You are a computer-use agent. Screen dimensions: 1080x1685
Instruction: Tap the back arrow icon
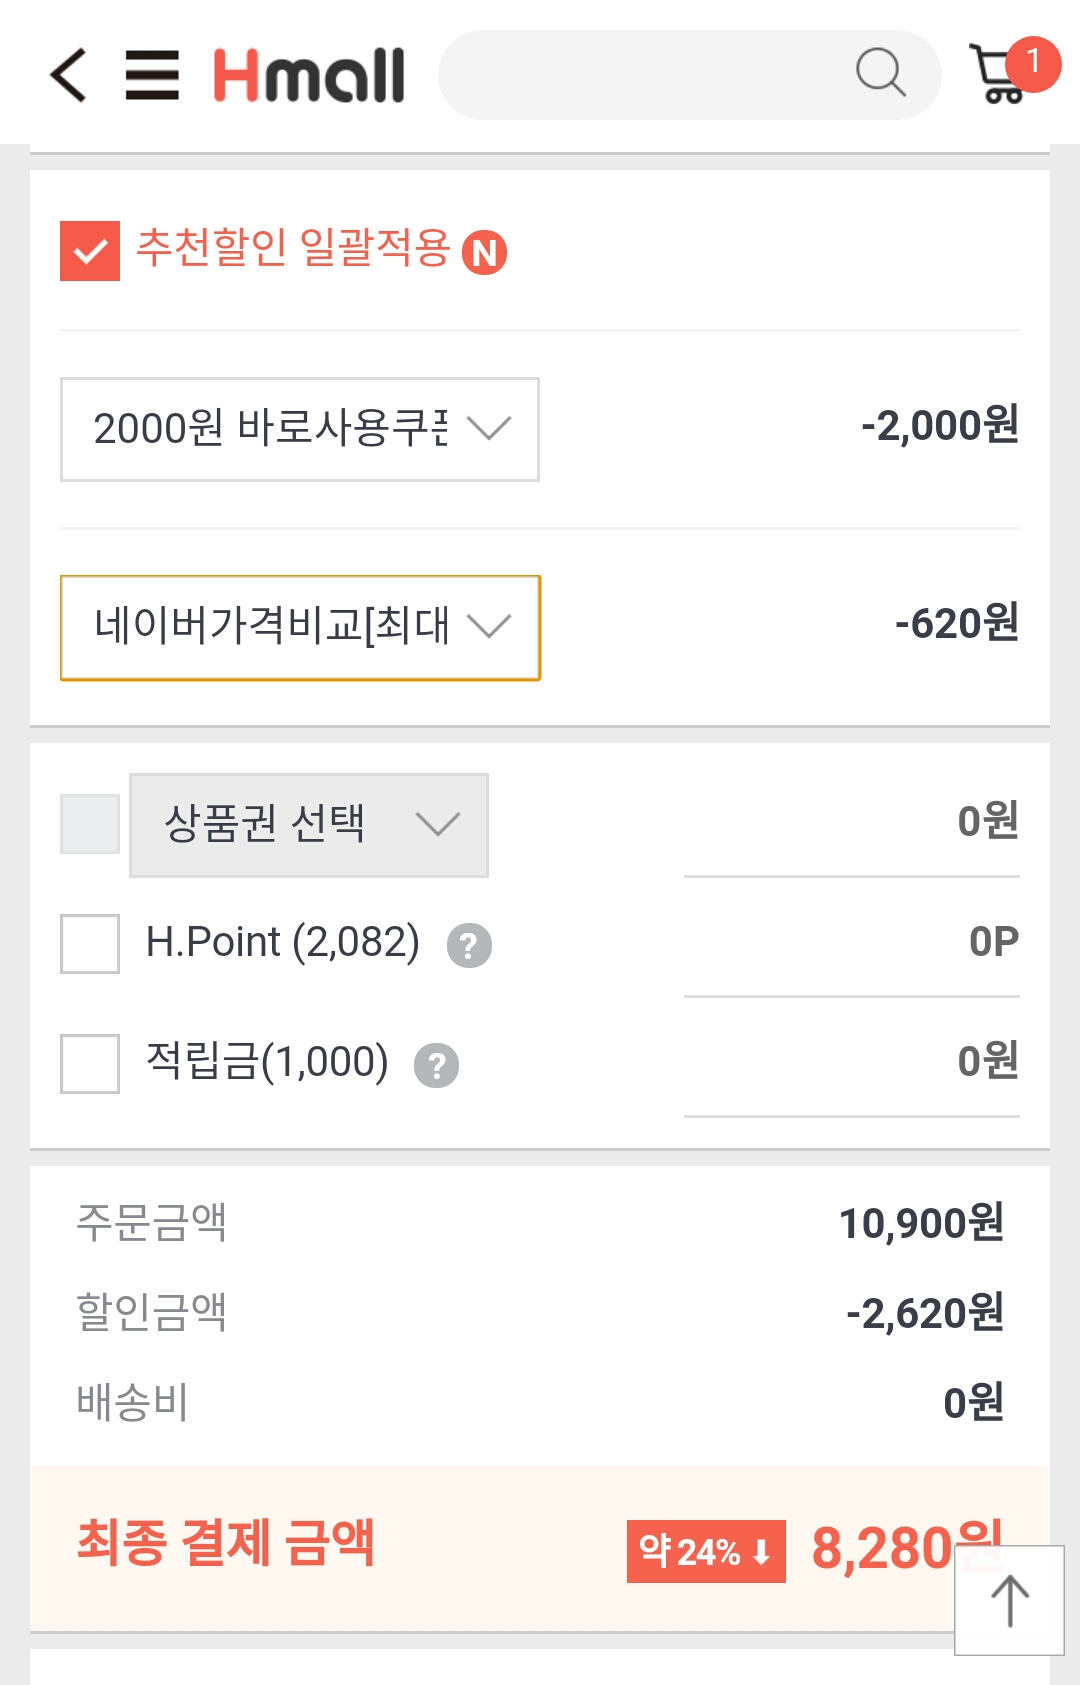(x=68, y=75)
